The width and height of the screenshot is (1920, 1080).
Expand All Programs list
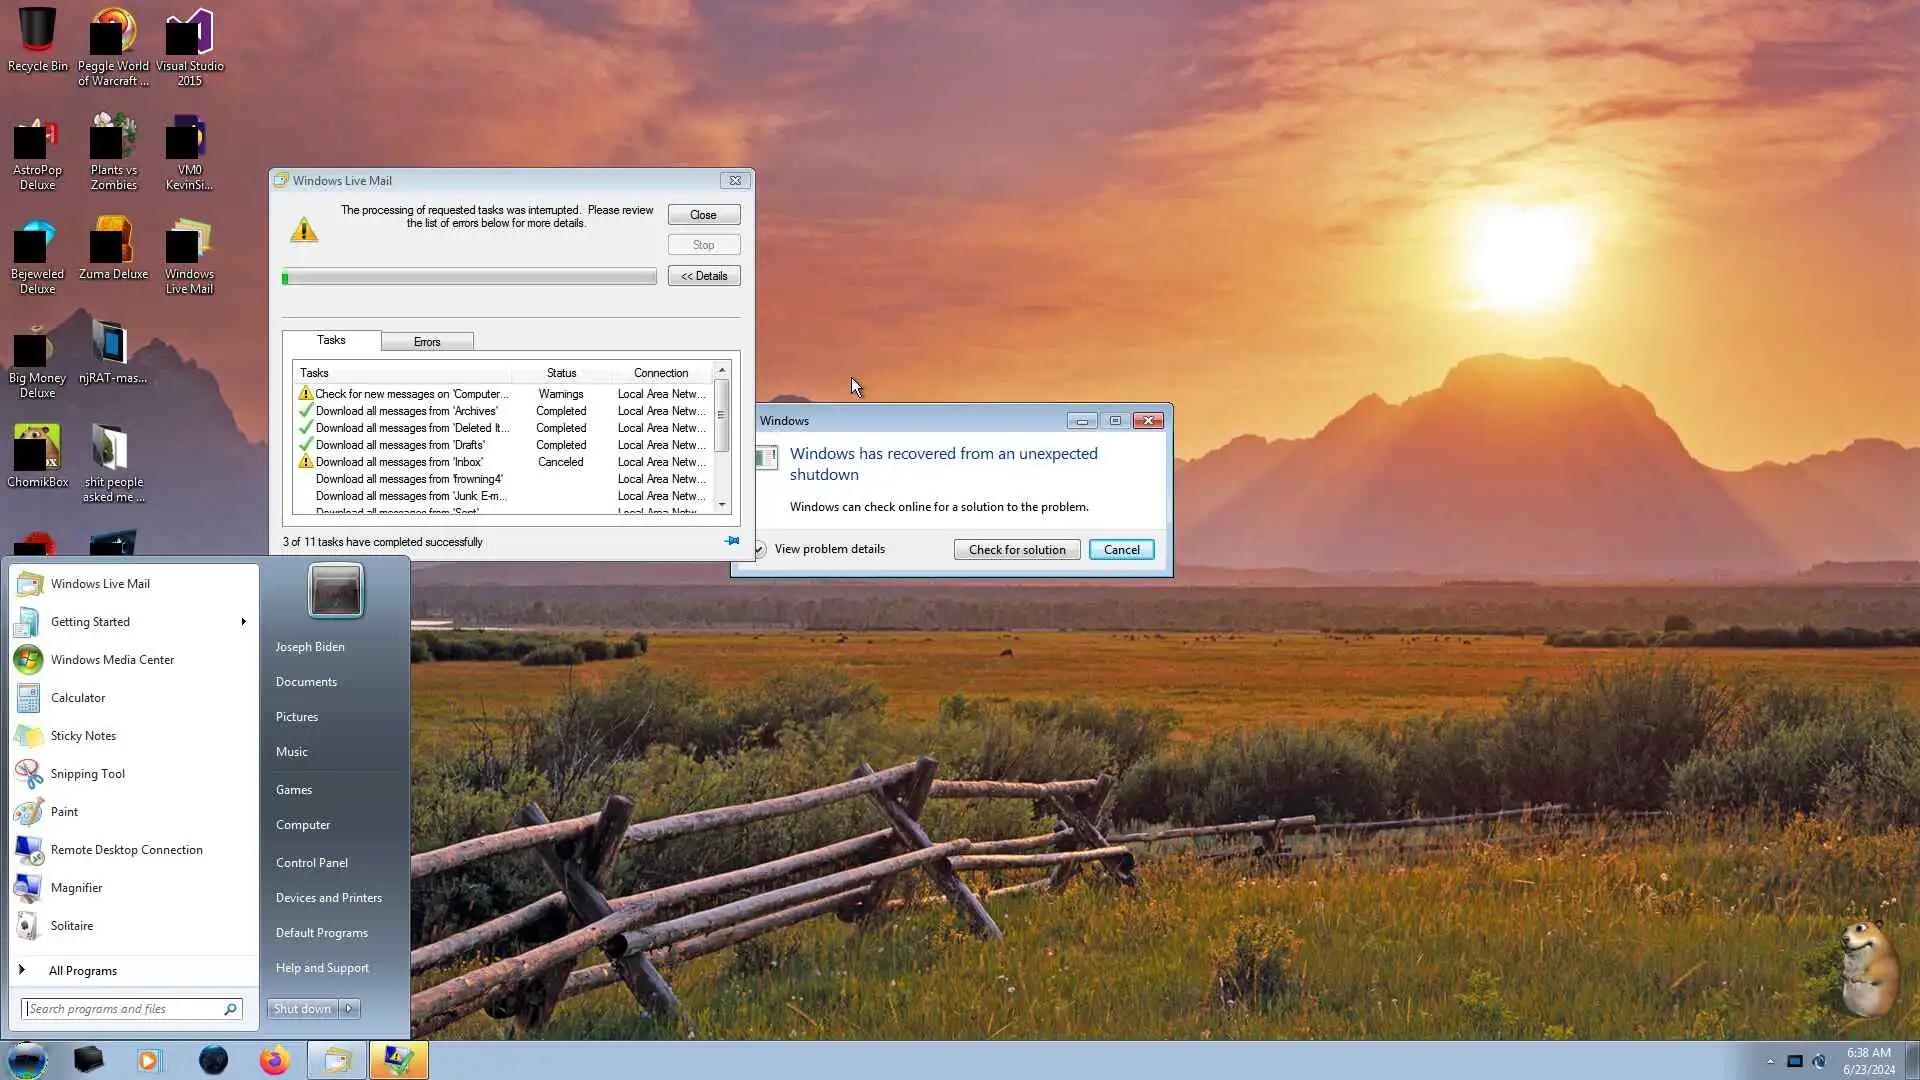[x=82, y=971]
